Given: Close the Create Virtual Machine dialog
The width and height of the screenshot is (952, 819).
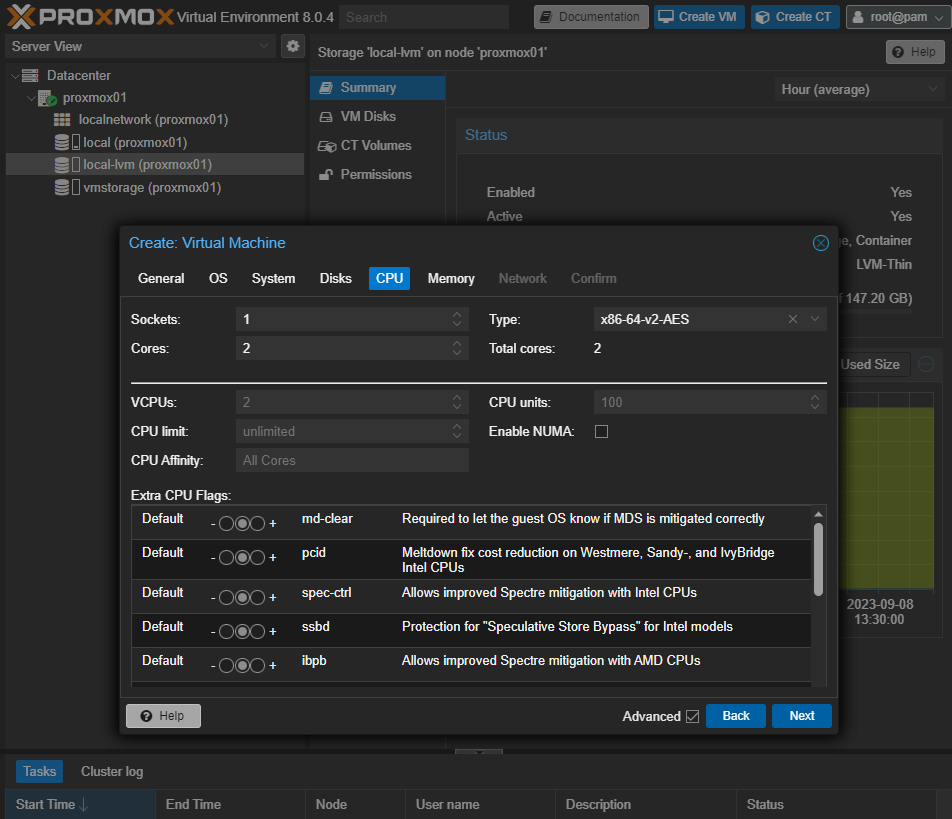Looking at the screenshot, I should (x=820, y=243).
